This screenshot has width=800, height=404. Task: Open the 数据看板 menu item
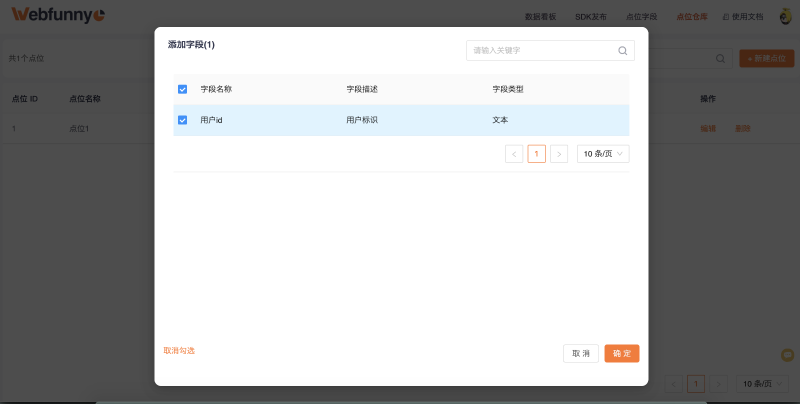(540, 16)
